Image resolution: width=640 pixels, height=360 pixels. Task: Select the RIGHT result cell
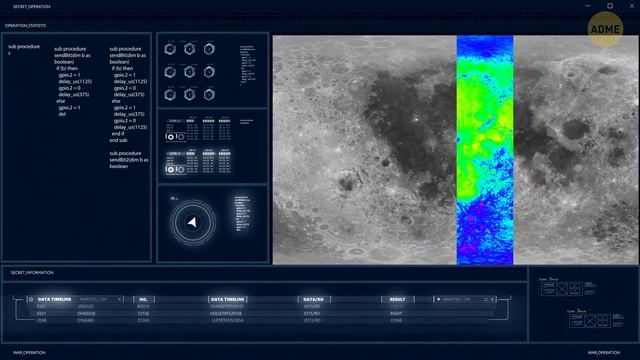tap(396, 313)
